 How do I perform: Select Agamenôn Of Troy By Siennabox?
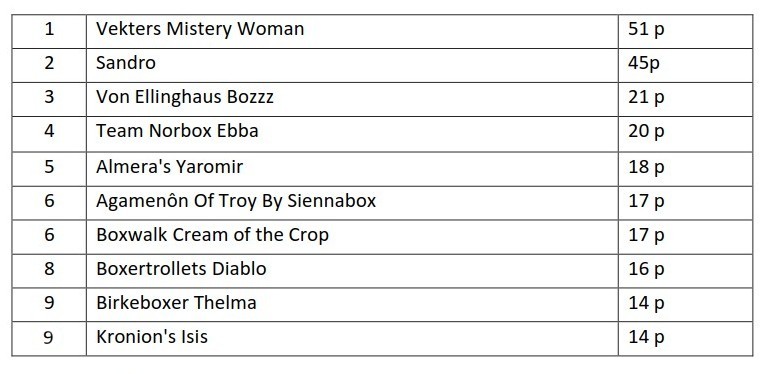352,203
